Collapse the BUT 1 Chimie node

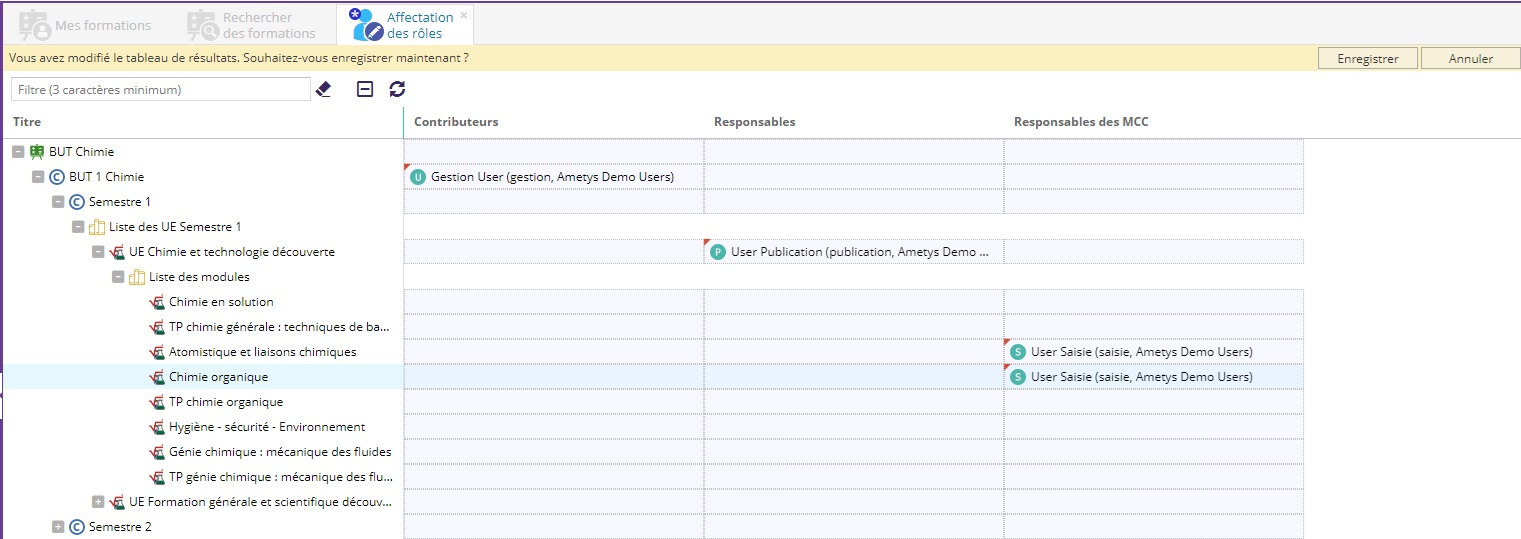[38, 177]
